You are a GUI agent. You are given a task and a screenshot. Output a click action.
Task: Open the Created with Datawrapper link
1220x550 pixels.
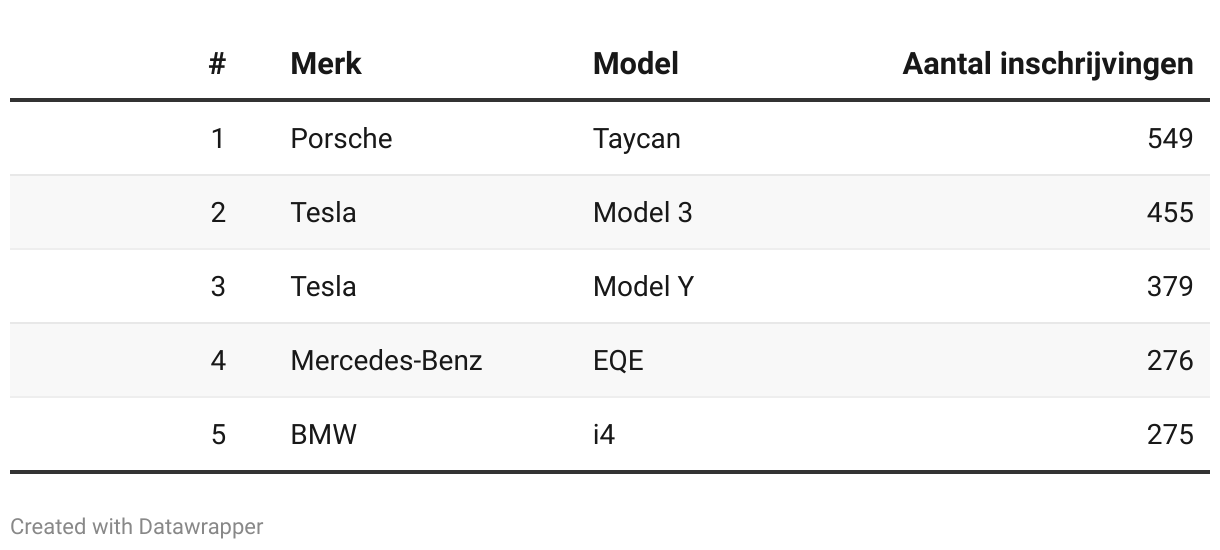coord(136,526)
